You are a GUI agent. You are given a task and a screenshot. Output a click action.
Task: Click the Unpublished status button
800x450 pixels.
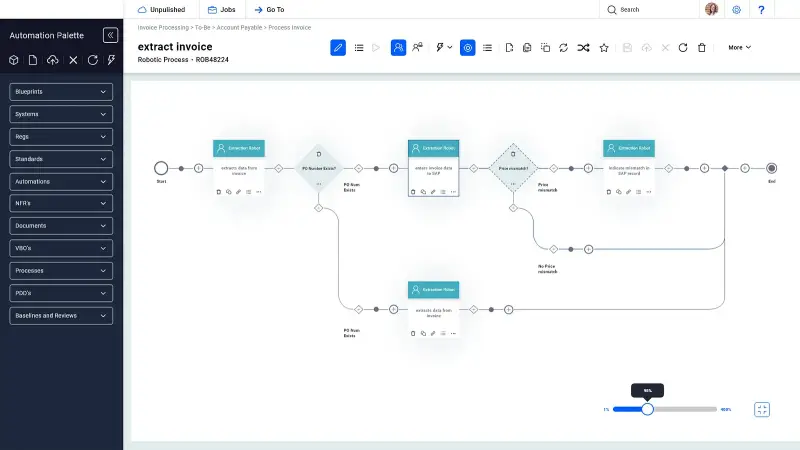160,9
